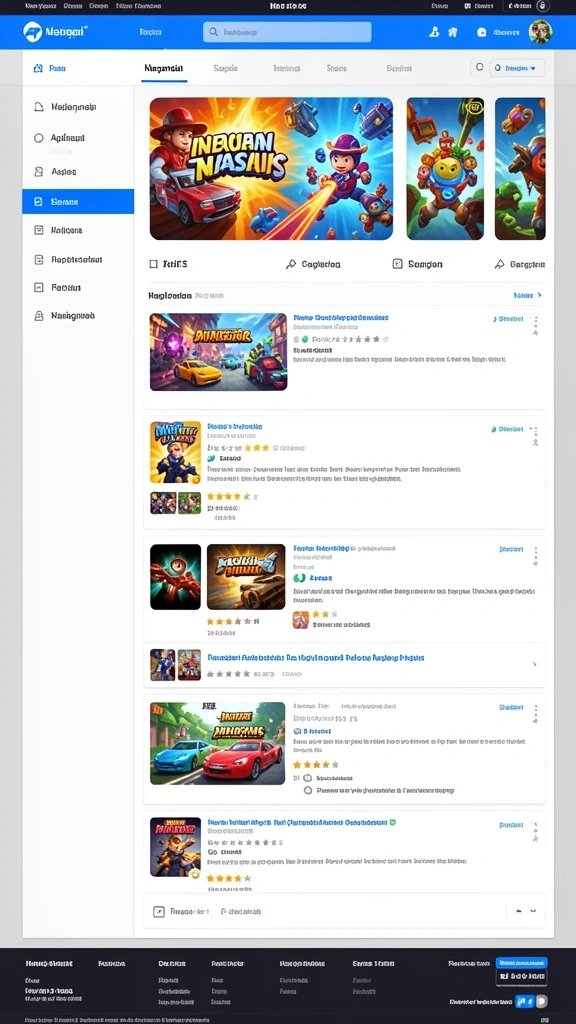Viewport: 576px width, 1024px height.
Task: Open the user avatar in the header
Action: [540, 31]
